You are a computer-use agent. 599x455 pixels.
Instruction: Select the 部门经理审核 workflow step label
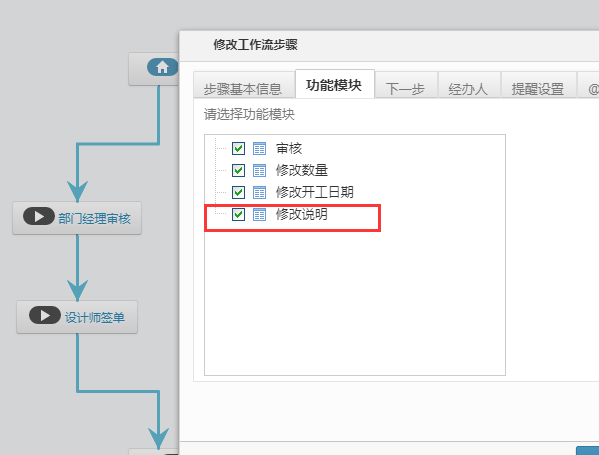(x=94, y=219)
